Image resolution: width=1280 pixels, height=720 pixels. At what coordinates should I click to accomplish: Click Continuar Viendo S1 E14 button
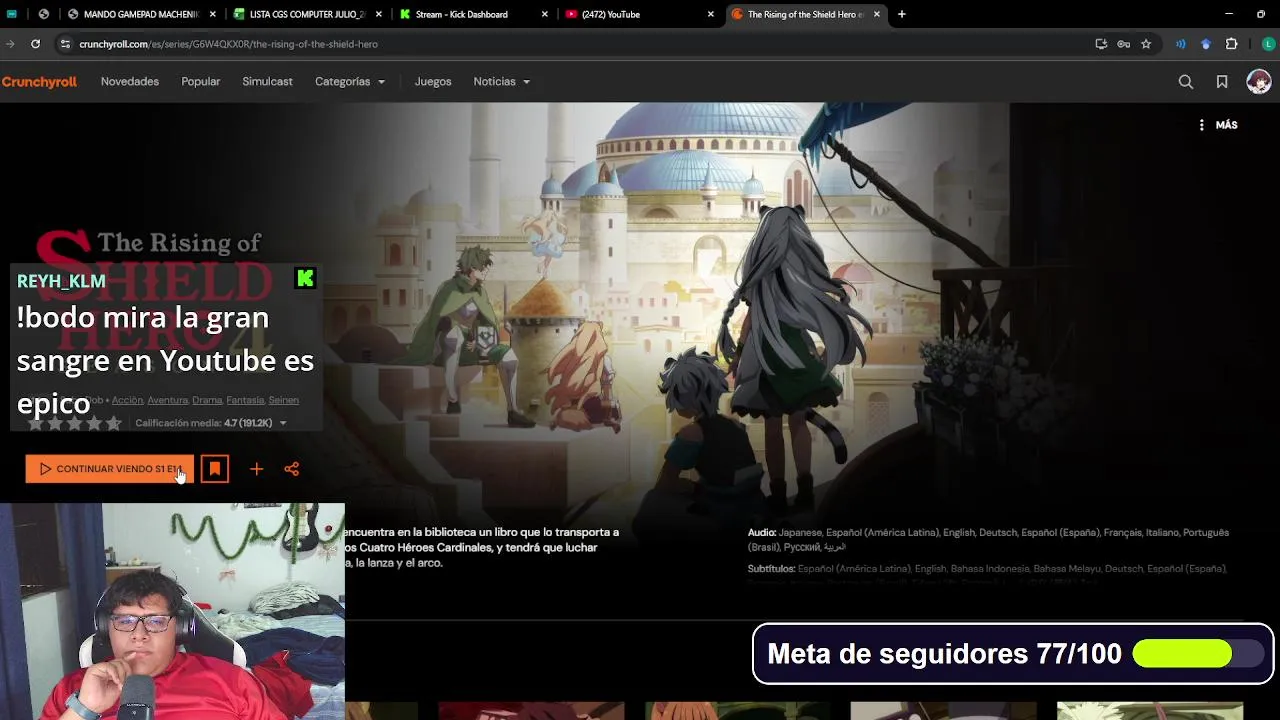[109, 469]
